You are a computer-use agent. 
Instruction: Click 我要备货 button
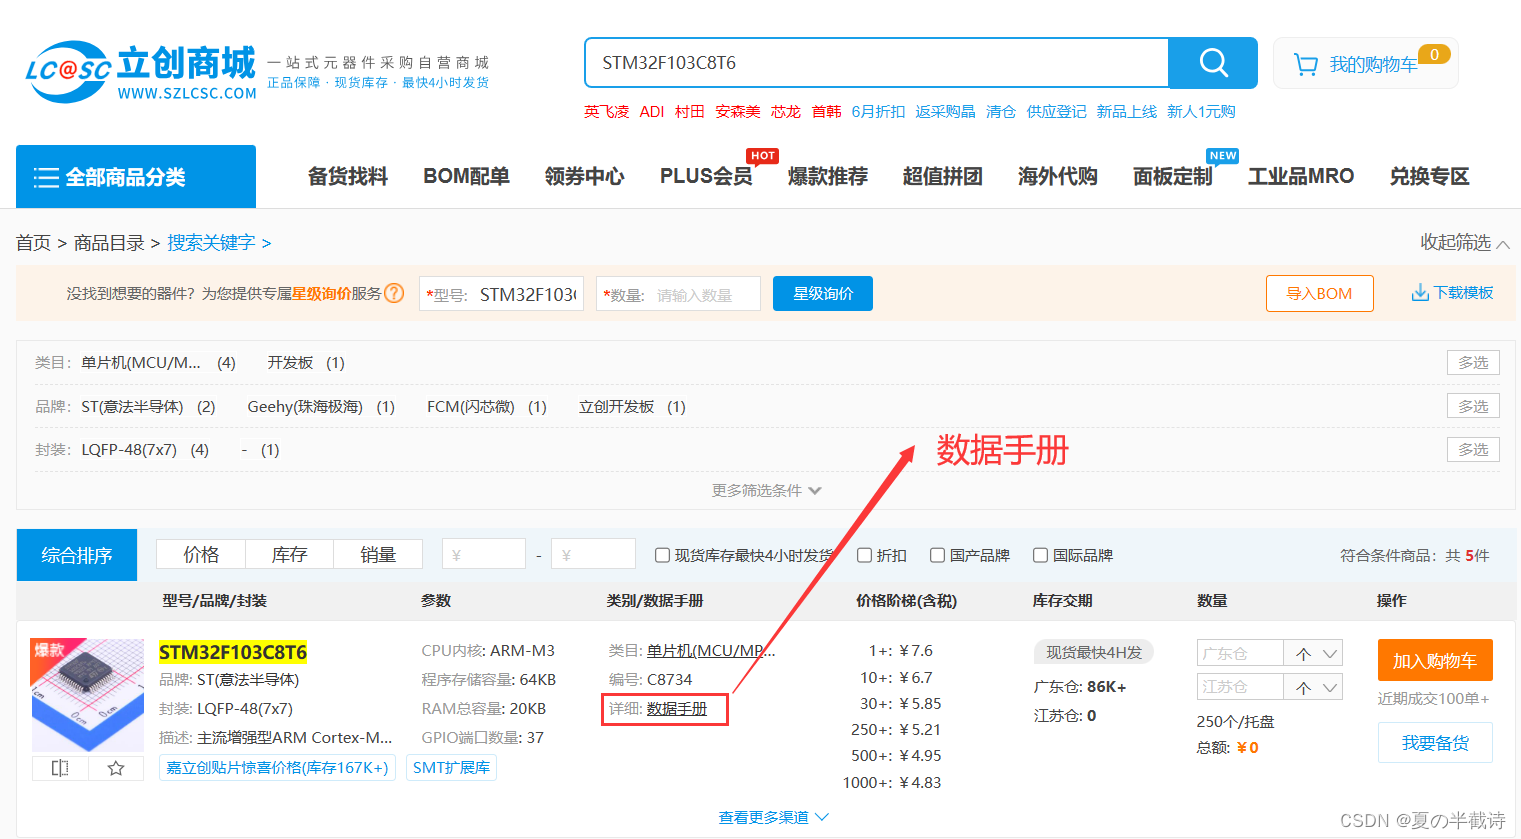[1435, 743]
